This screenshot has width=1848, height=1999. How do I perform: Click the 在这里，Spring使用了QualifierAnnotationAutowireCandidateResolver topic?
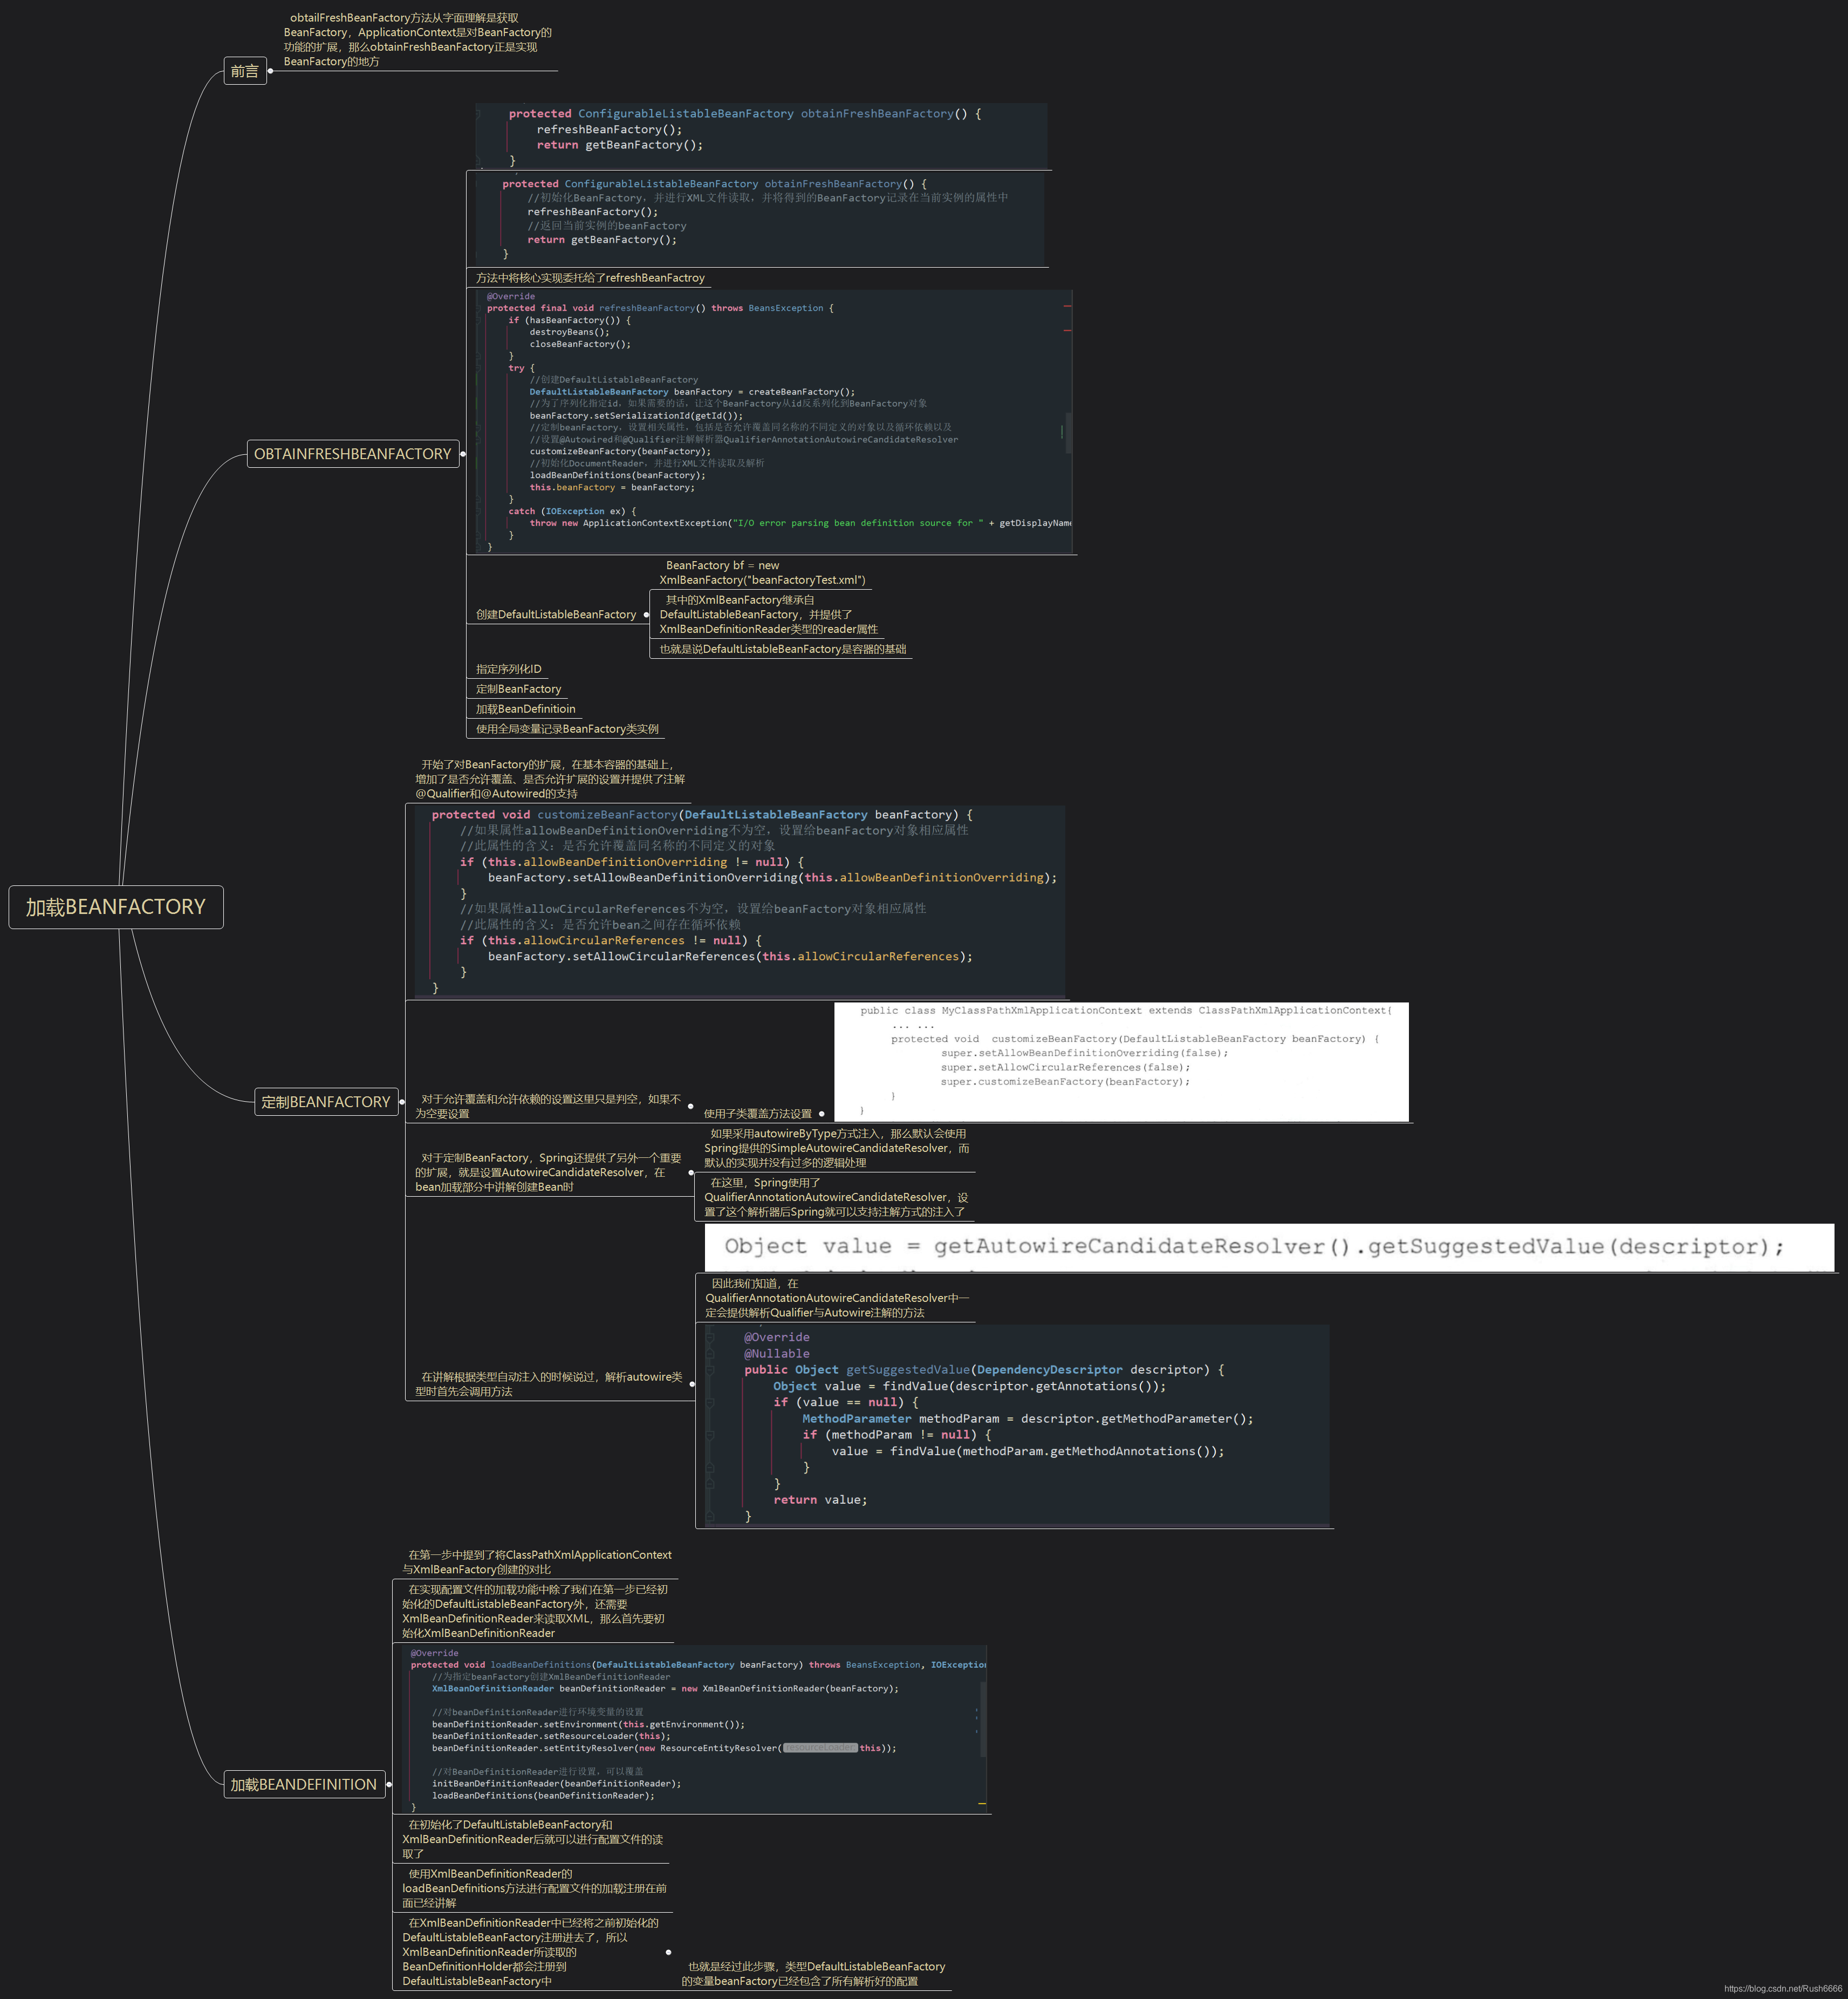pos(836,1197)
